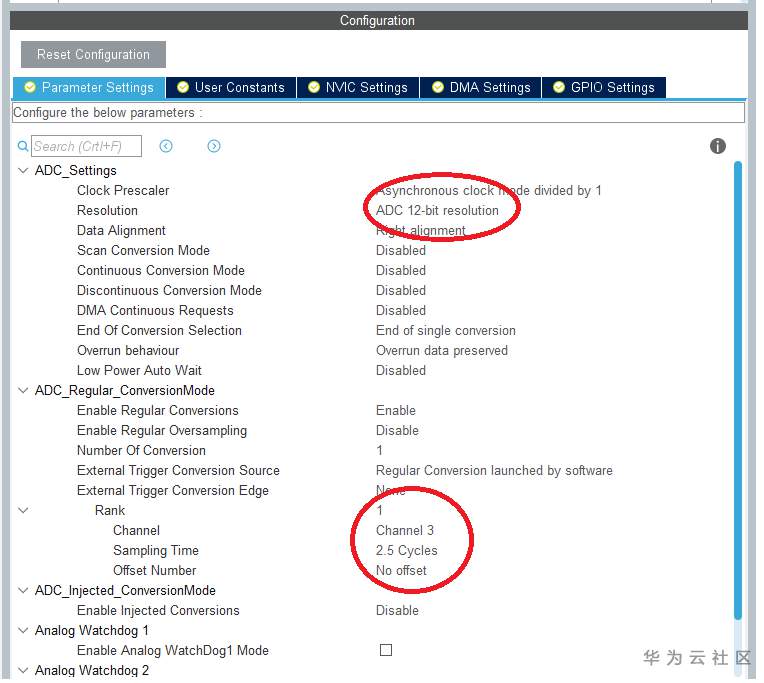Go to next search result arrow
Viewport: 764px width, 683px height.
pyautogui.click(x=214, y=146)
